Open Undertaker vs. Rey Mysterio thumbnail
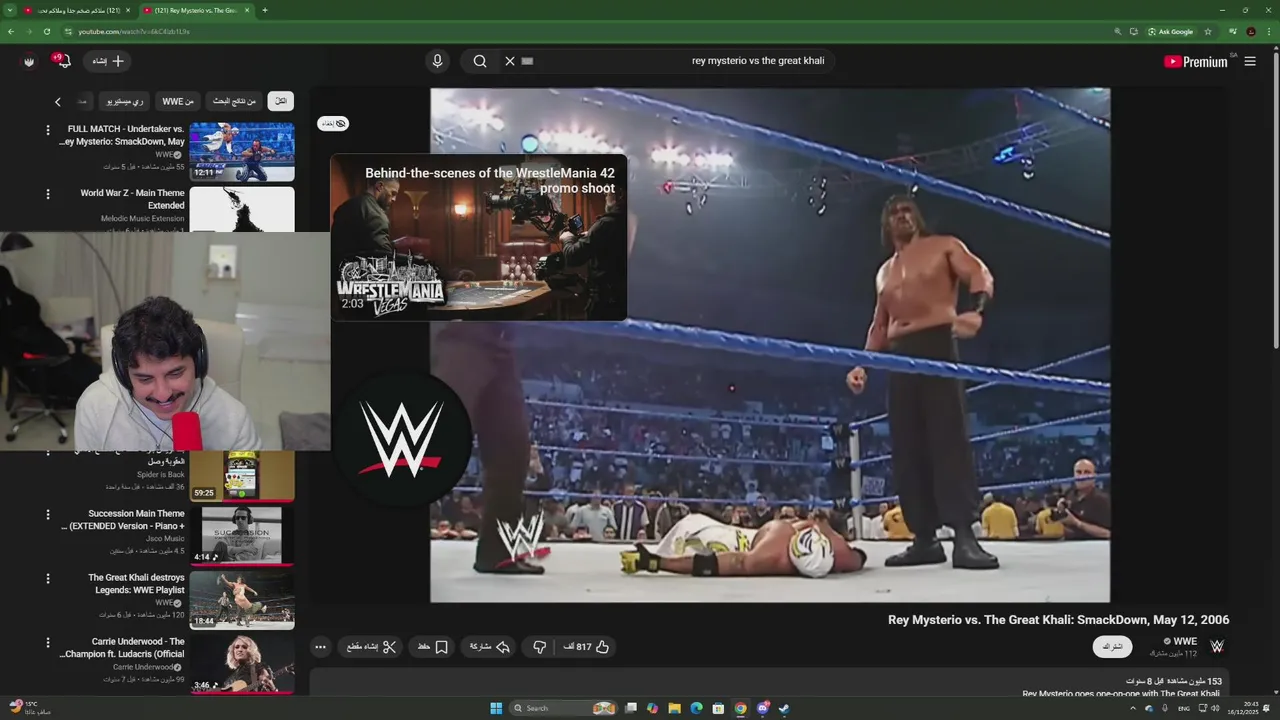The width and height of the screenshot is (1280, 720). [x=242, y=152]
